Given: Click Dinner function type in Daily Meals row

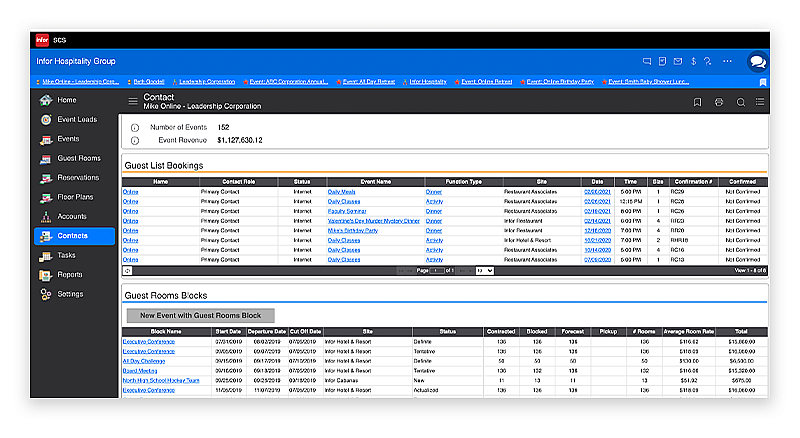Looking at the screenshot, I should (x=434, y=192).
